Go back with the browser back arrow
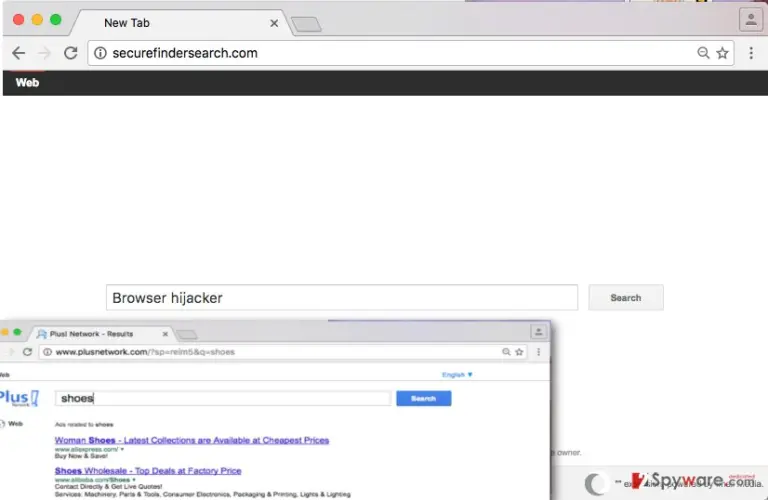The image size is (768, 500). (19, 53)
